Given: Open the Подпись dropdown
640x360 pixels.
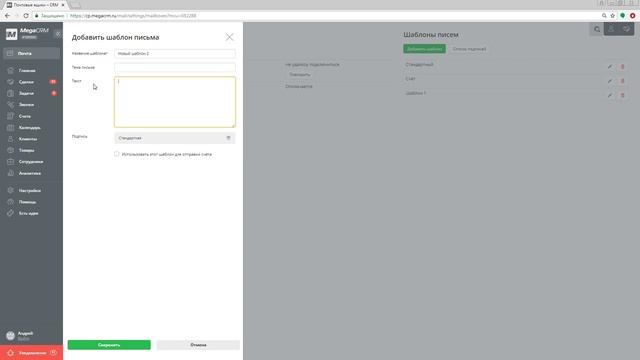Looking at the screenshot, I should (175, 138).
